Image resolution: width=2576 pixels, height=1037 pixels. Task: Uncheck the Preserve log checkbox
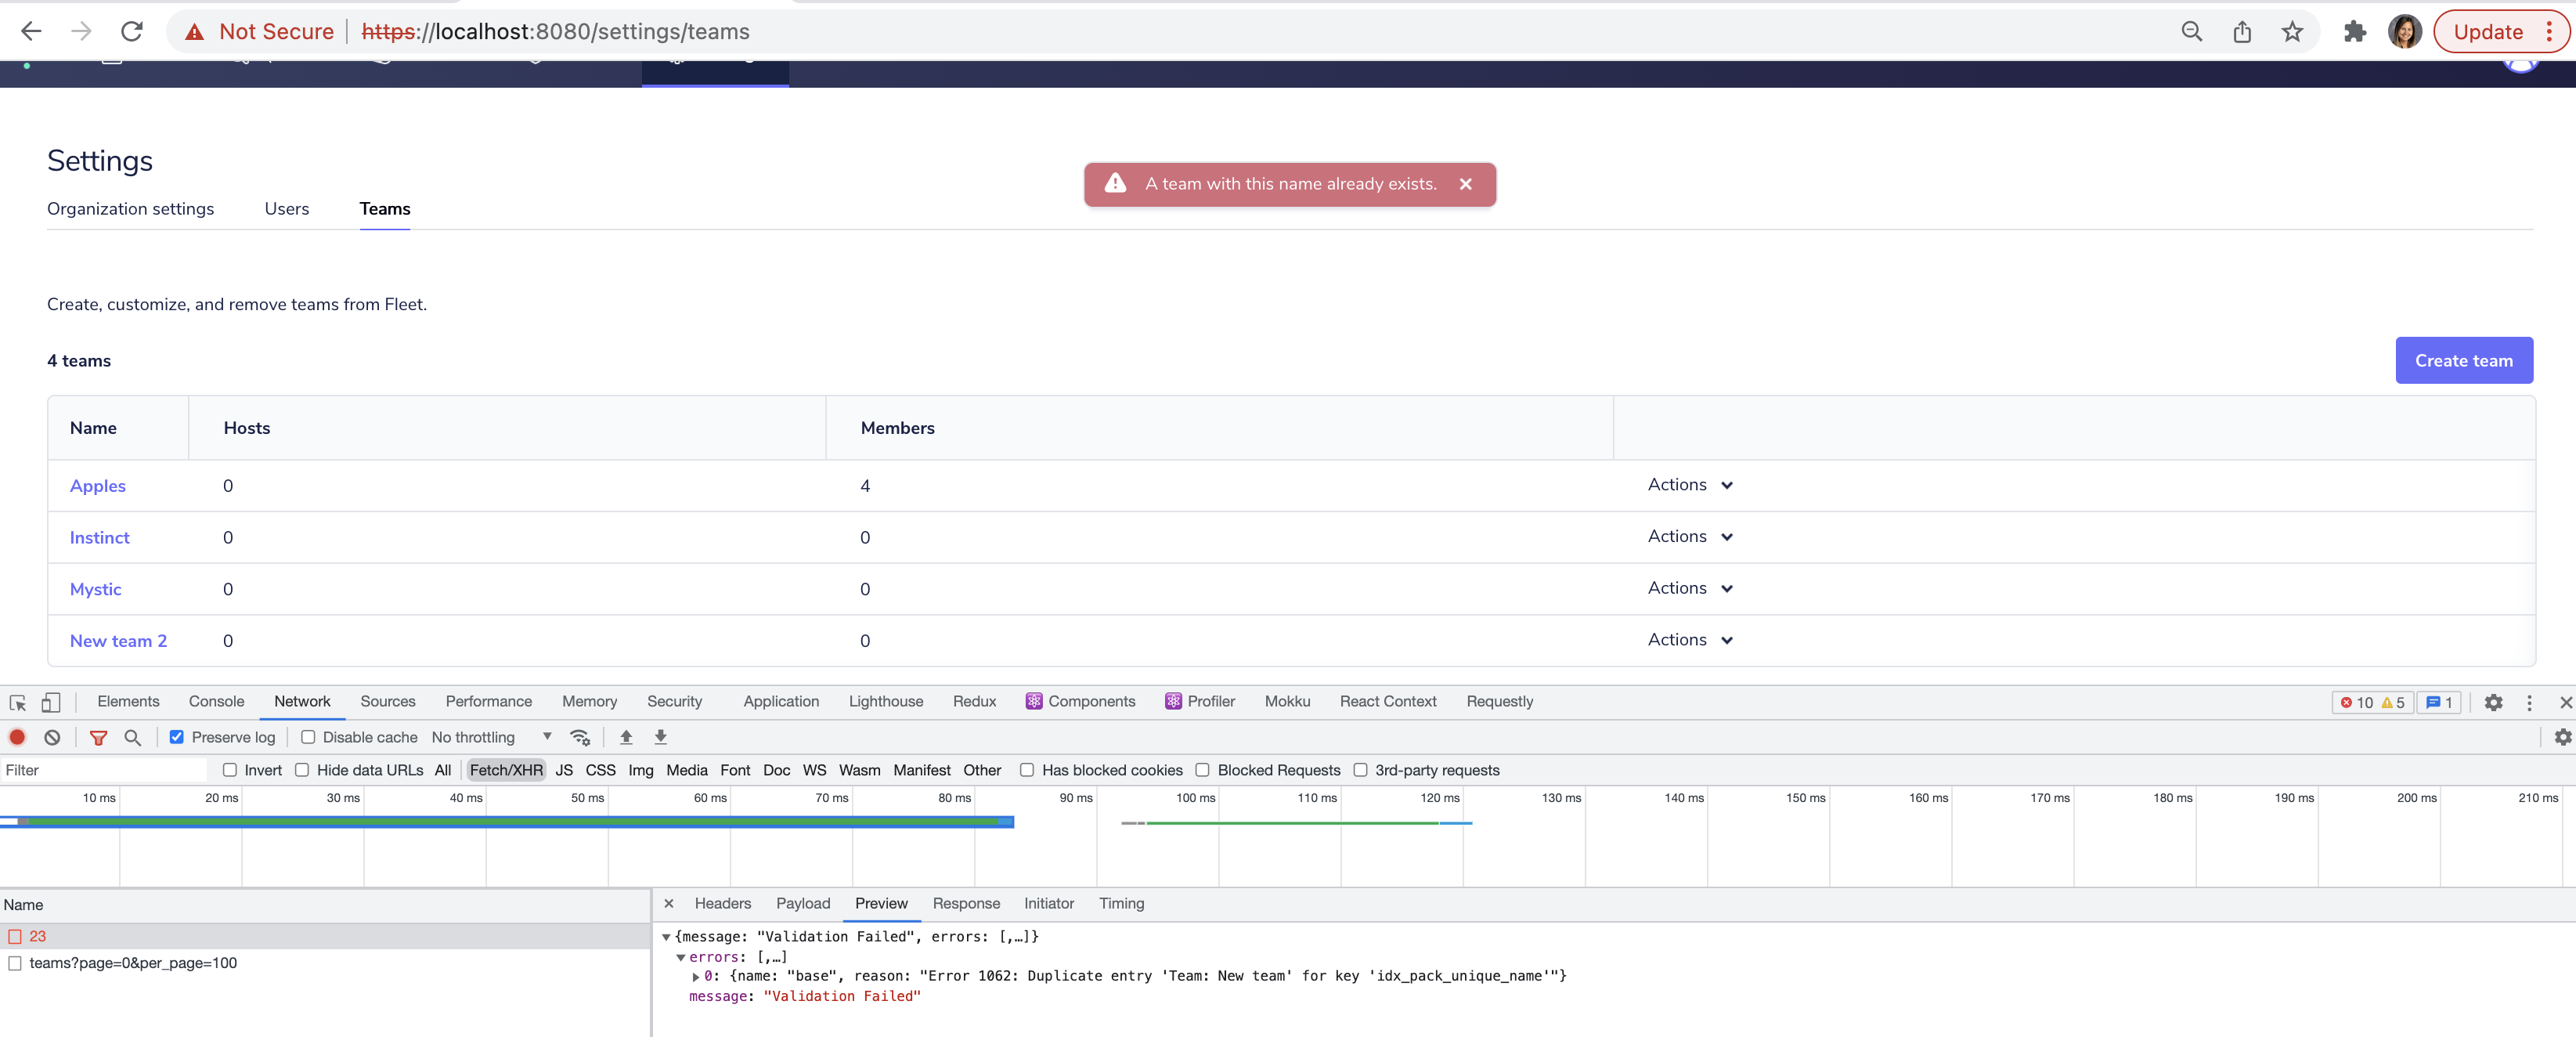(177, 737)
